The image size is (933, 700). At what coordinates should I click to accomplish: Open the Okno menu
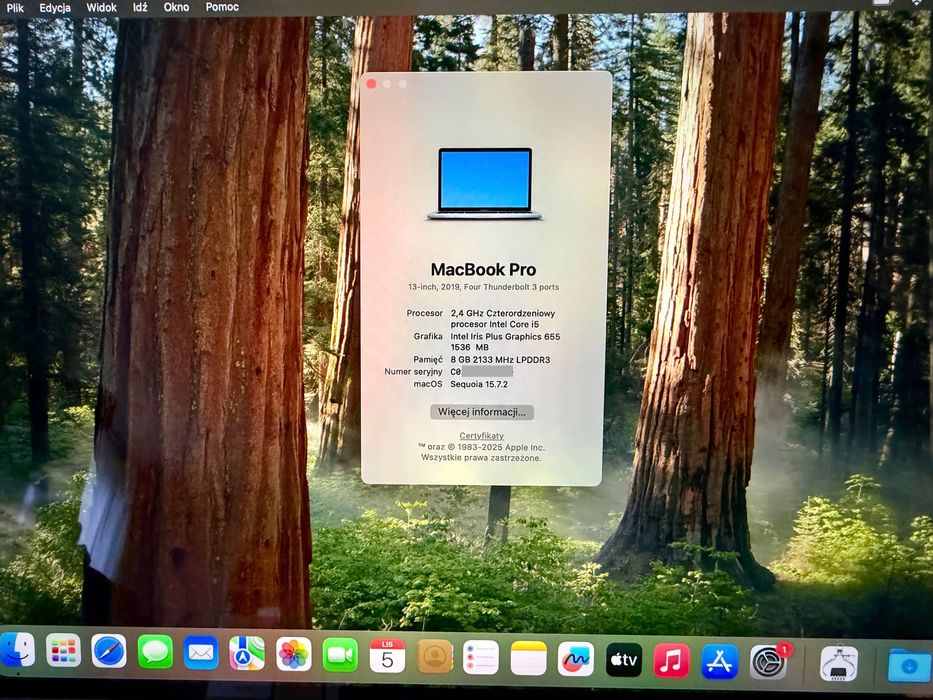(176, 7)
